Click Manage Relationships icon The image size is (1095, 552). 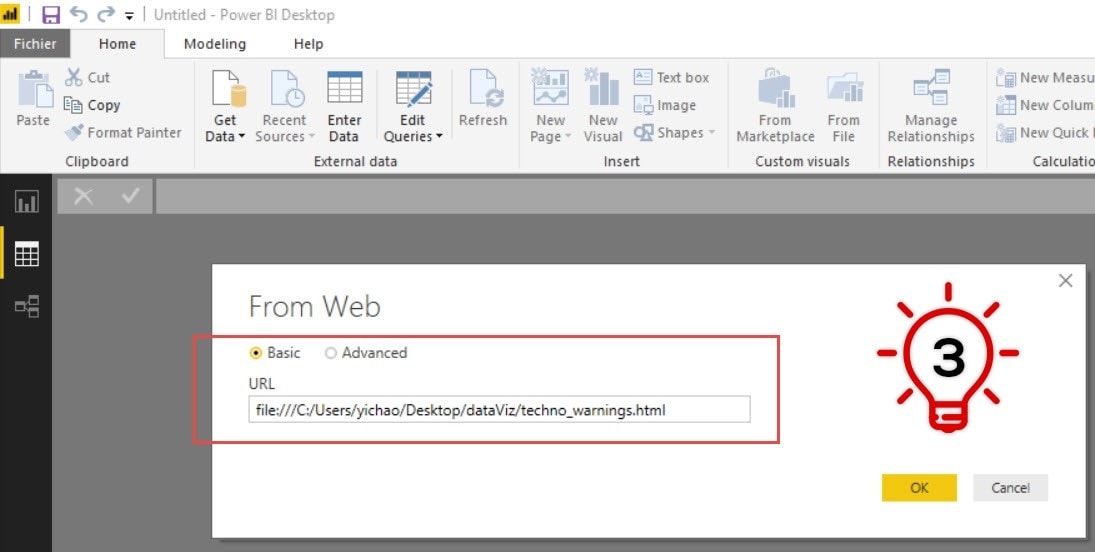tap(931, 91)
